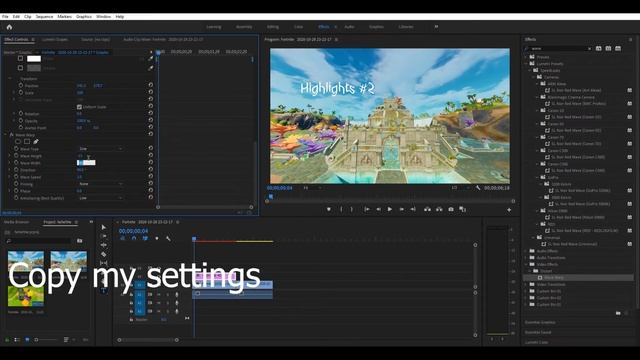Screen dimensions: 640x360
Task: Open the Wave Type dropdown
Action: (100, 149)
